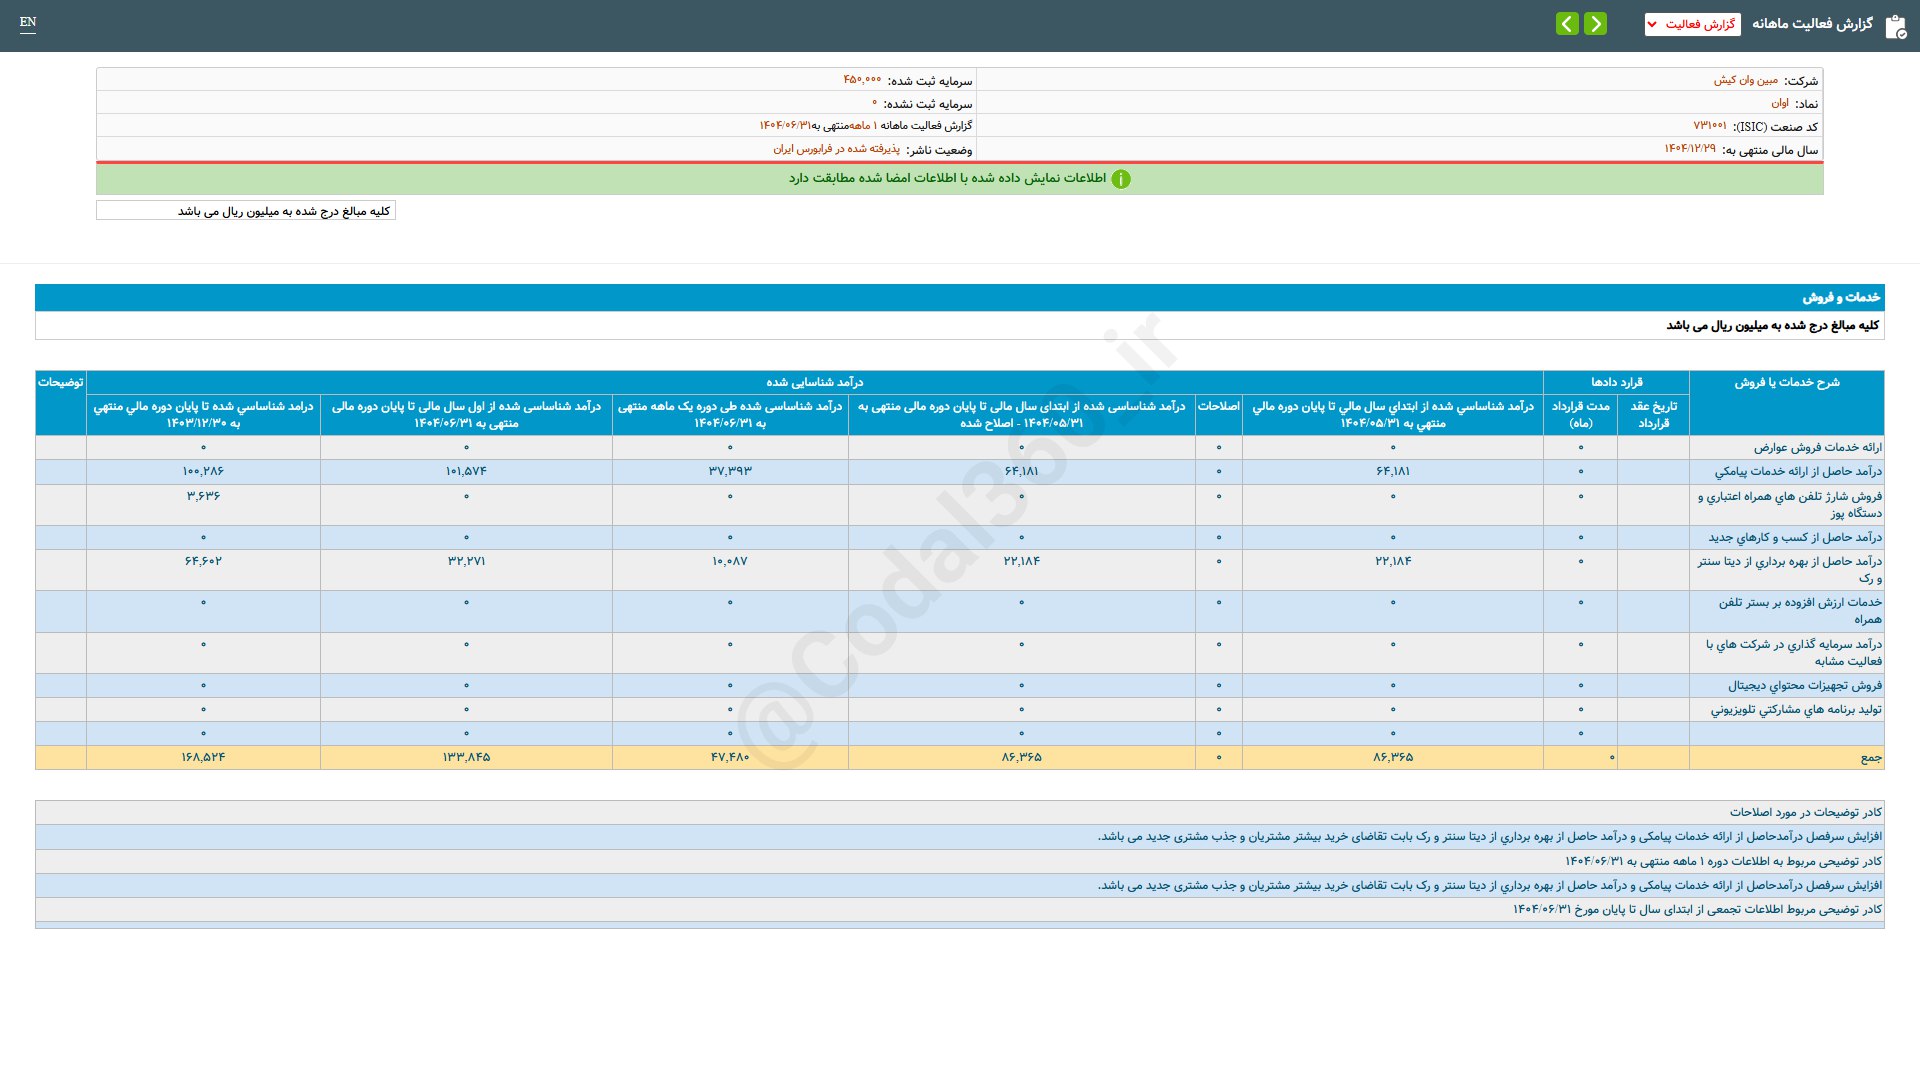Click the توضیحات column header
Screen dimensions: 1920x1080
tap(60, 382)
